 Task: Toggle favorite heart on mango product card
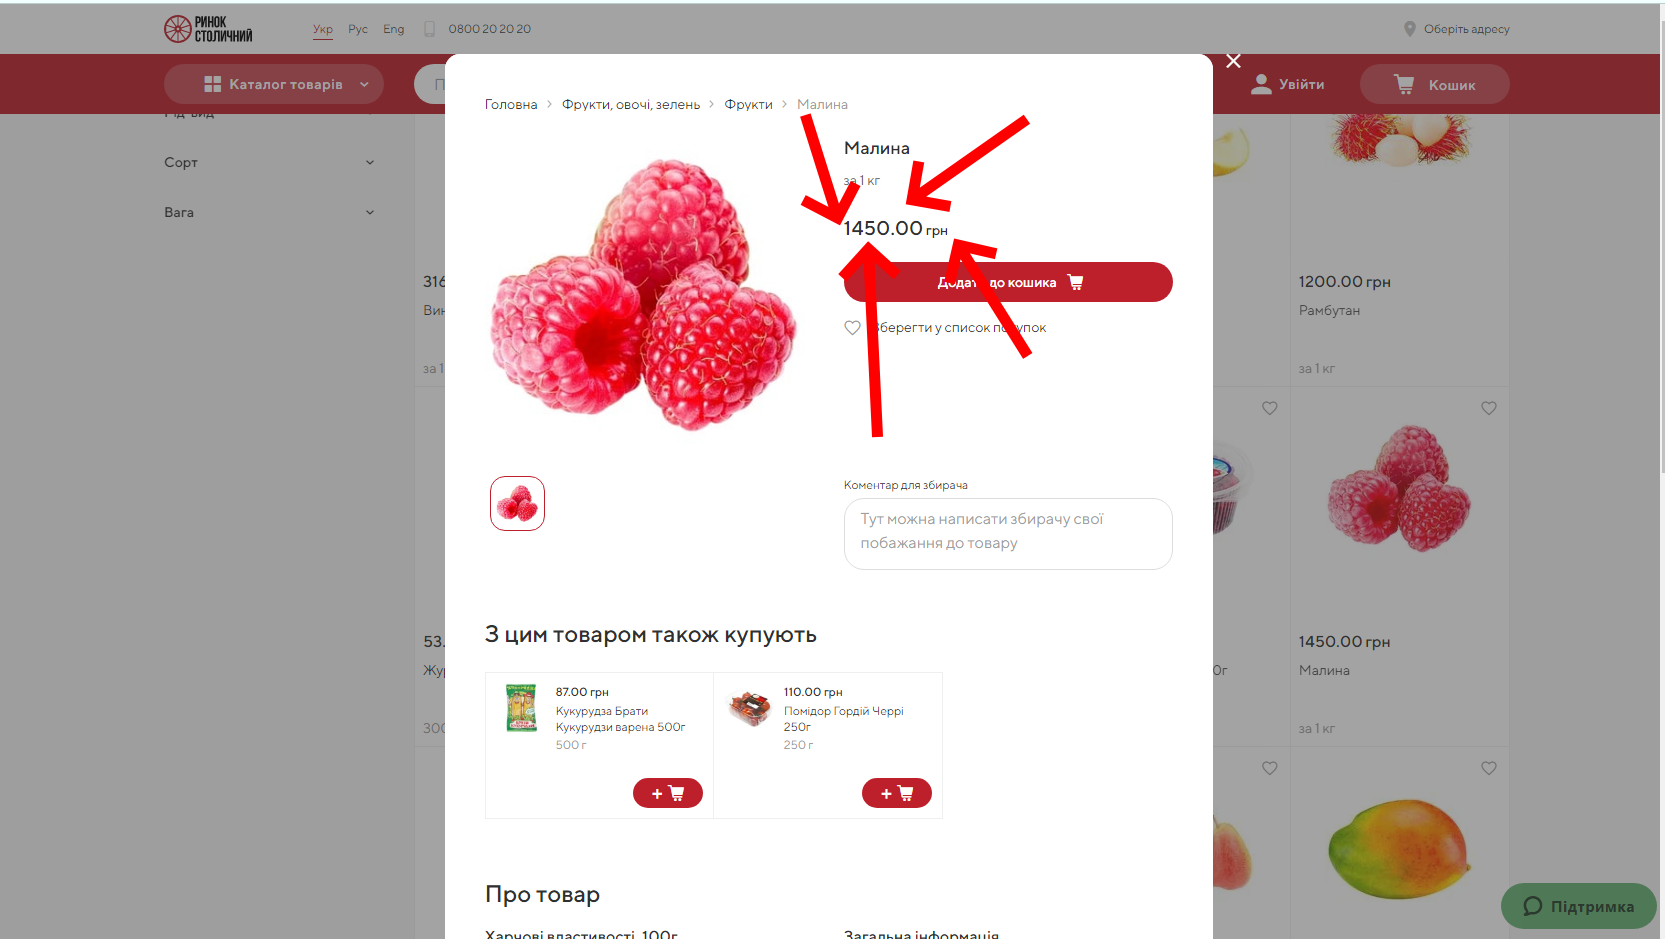(x=1489, y=768)
